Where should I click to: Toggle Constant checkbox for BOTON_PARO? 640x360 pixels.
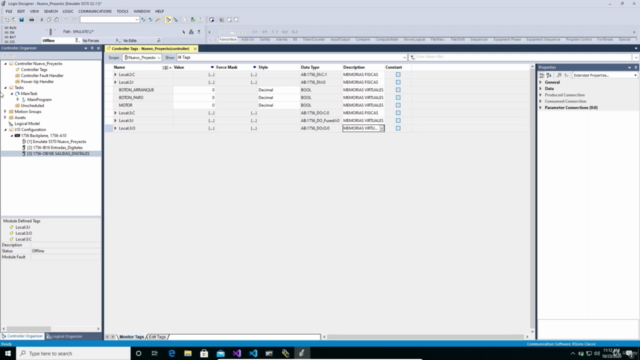click(398, 98)
